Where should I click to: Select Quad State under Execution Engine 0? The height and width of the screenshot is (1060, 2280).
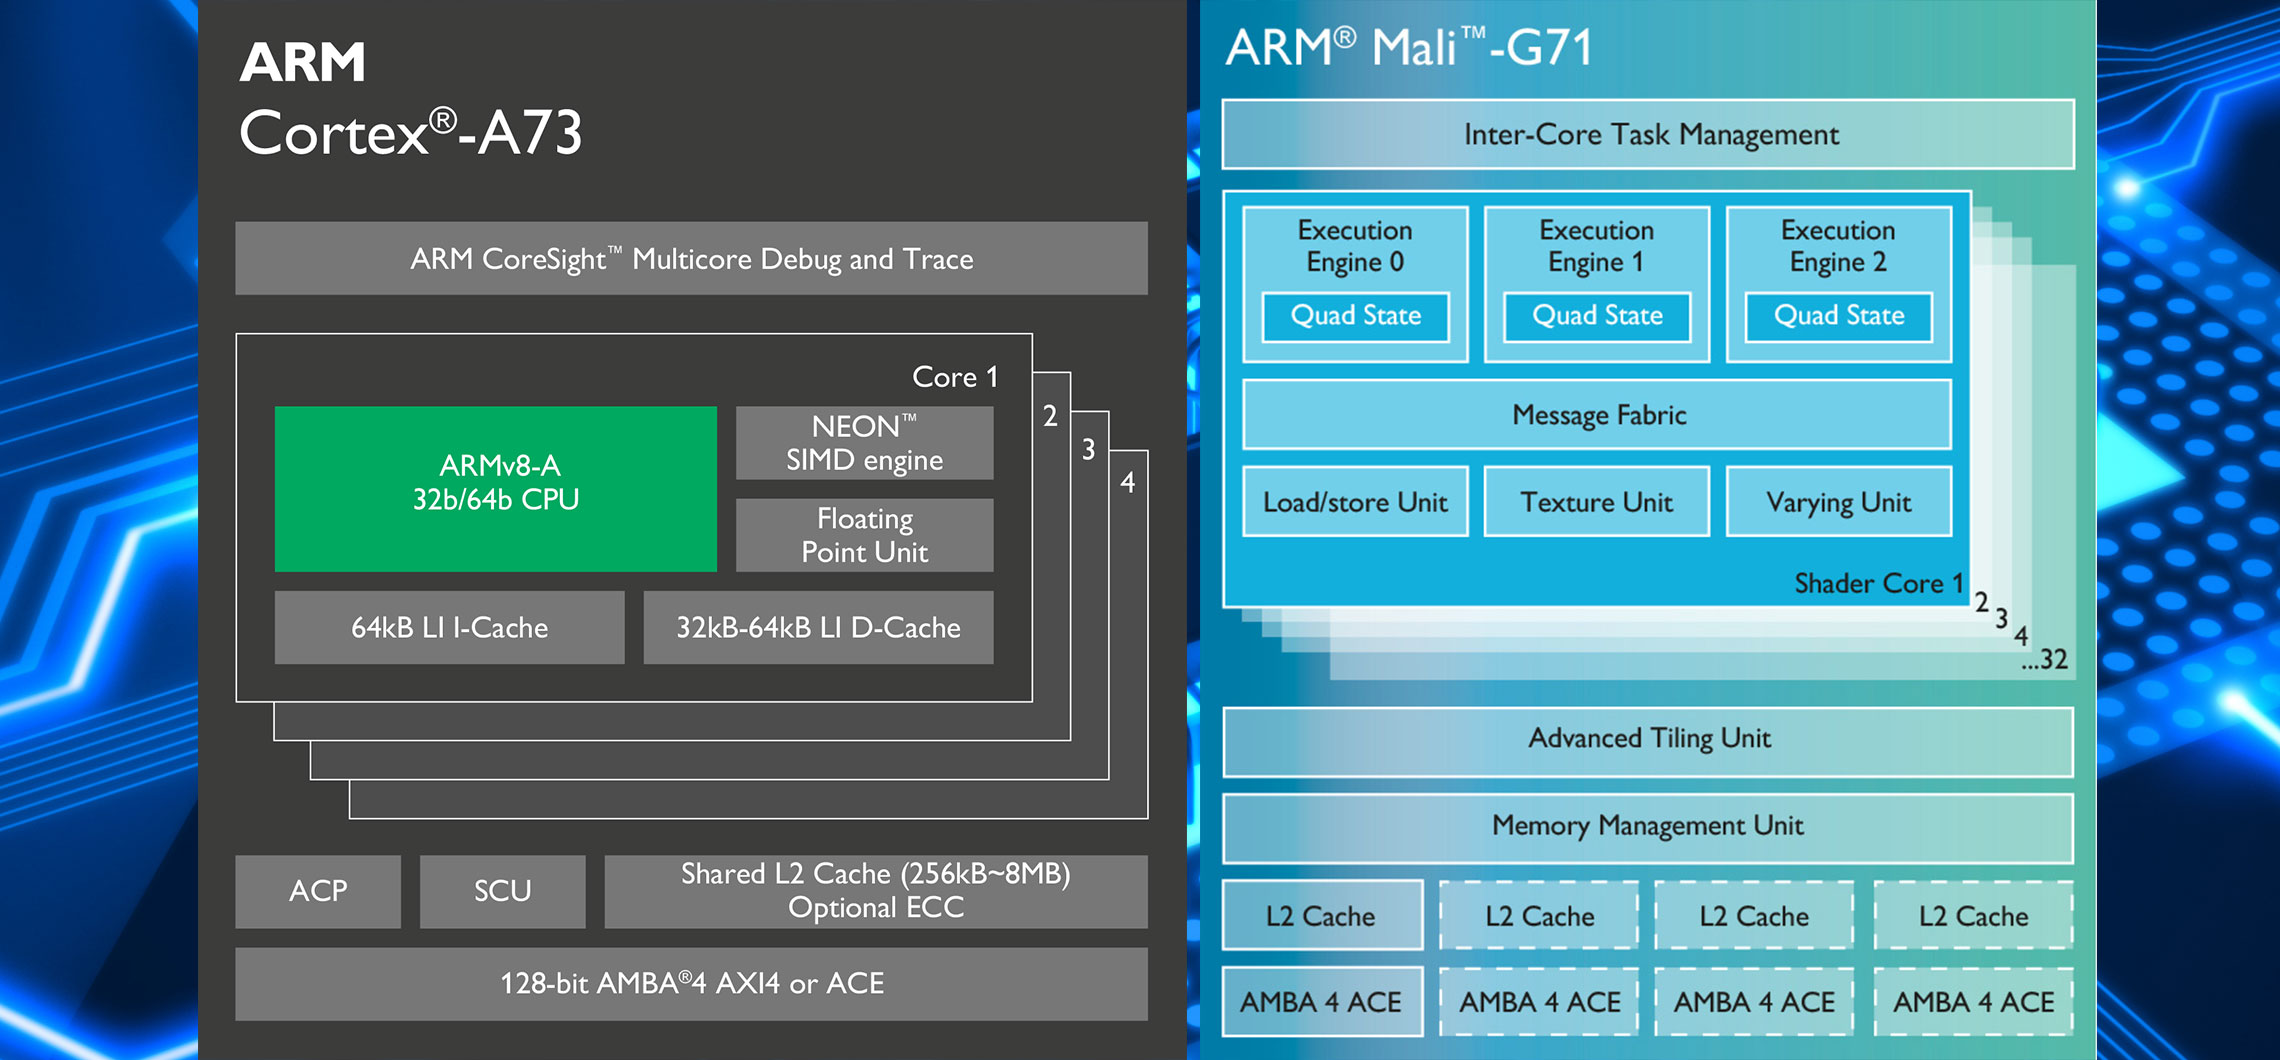tap(1355, 316)
